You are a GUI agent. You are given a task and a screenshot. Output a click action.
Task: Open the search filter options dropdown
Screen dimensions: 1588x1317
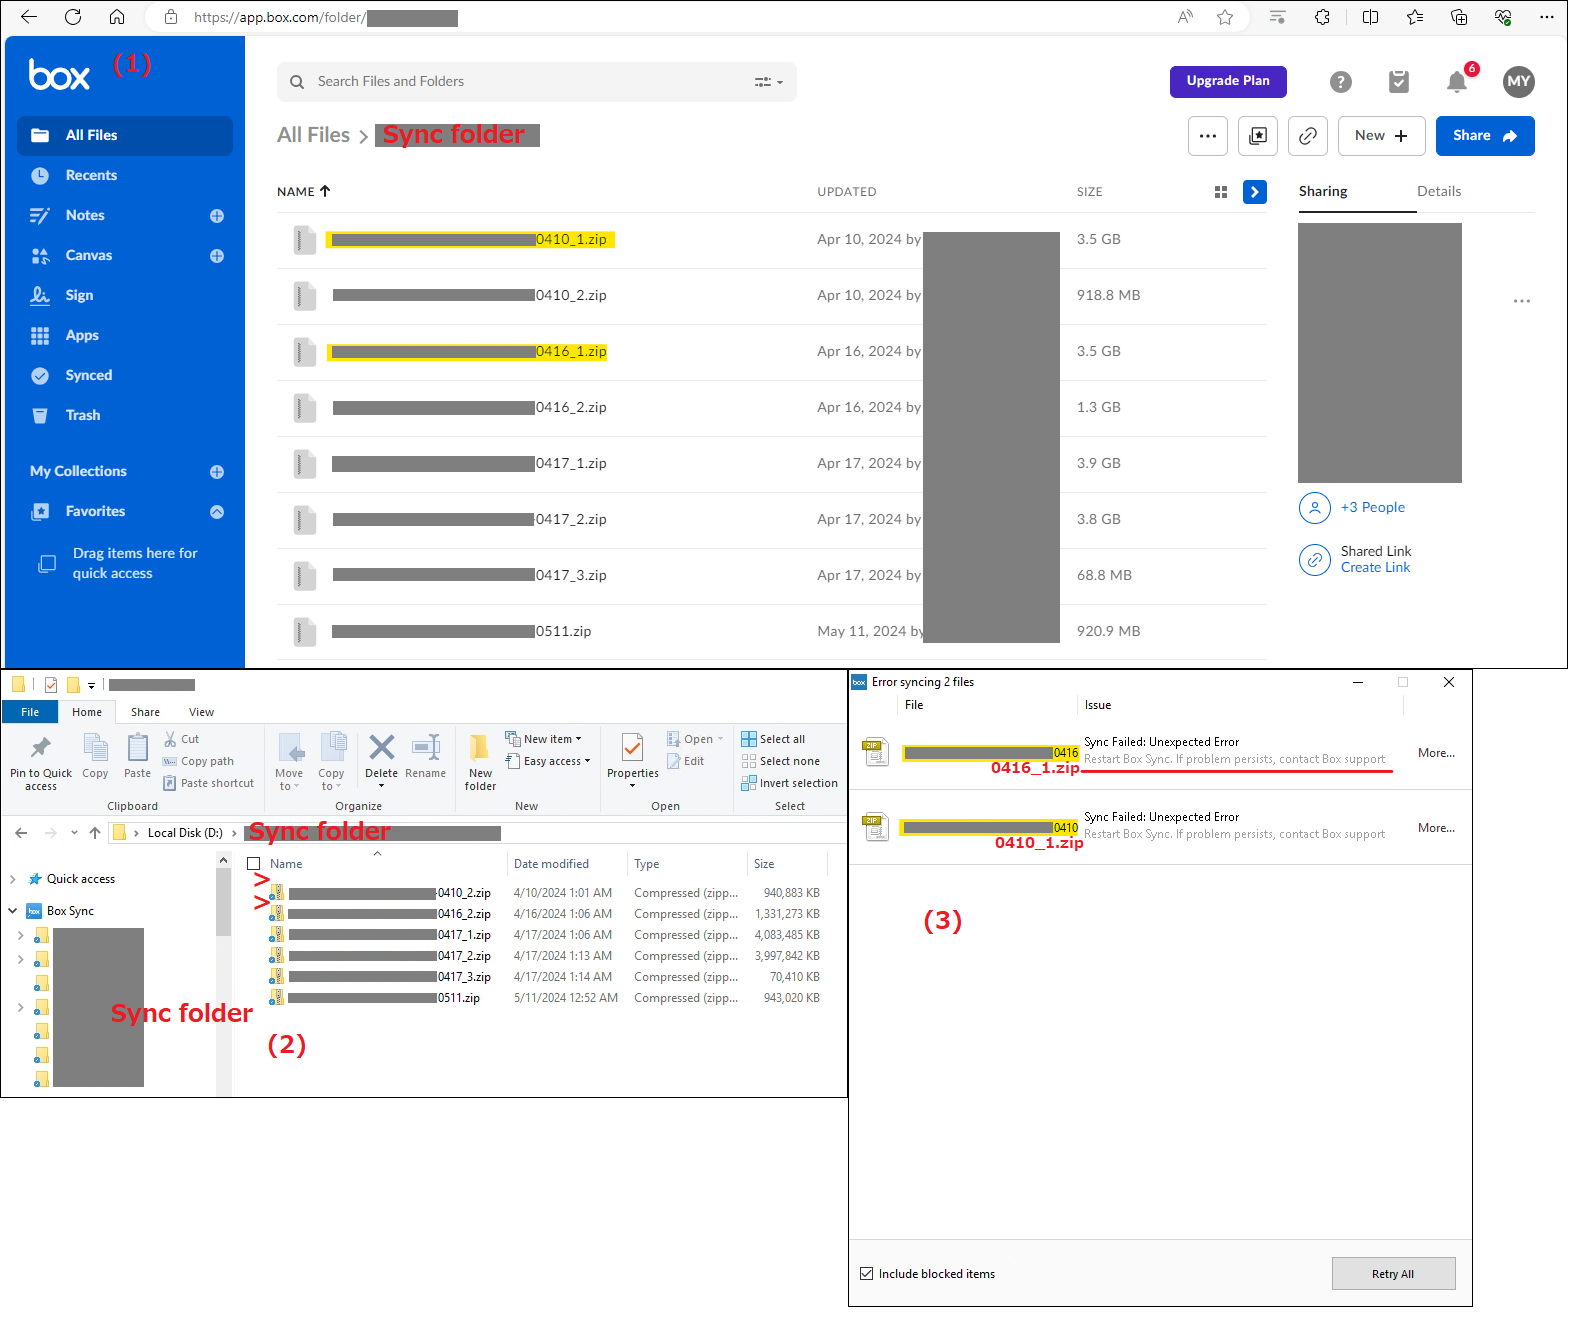(768, 82)
